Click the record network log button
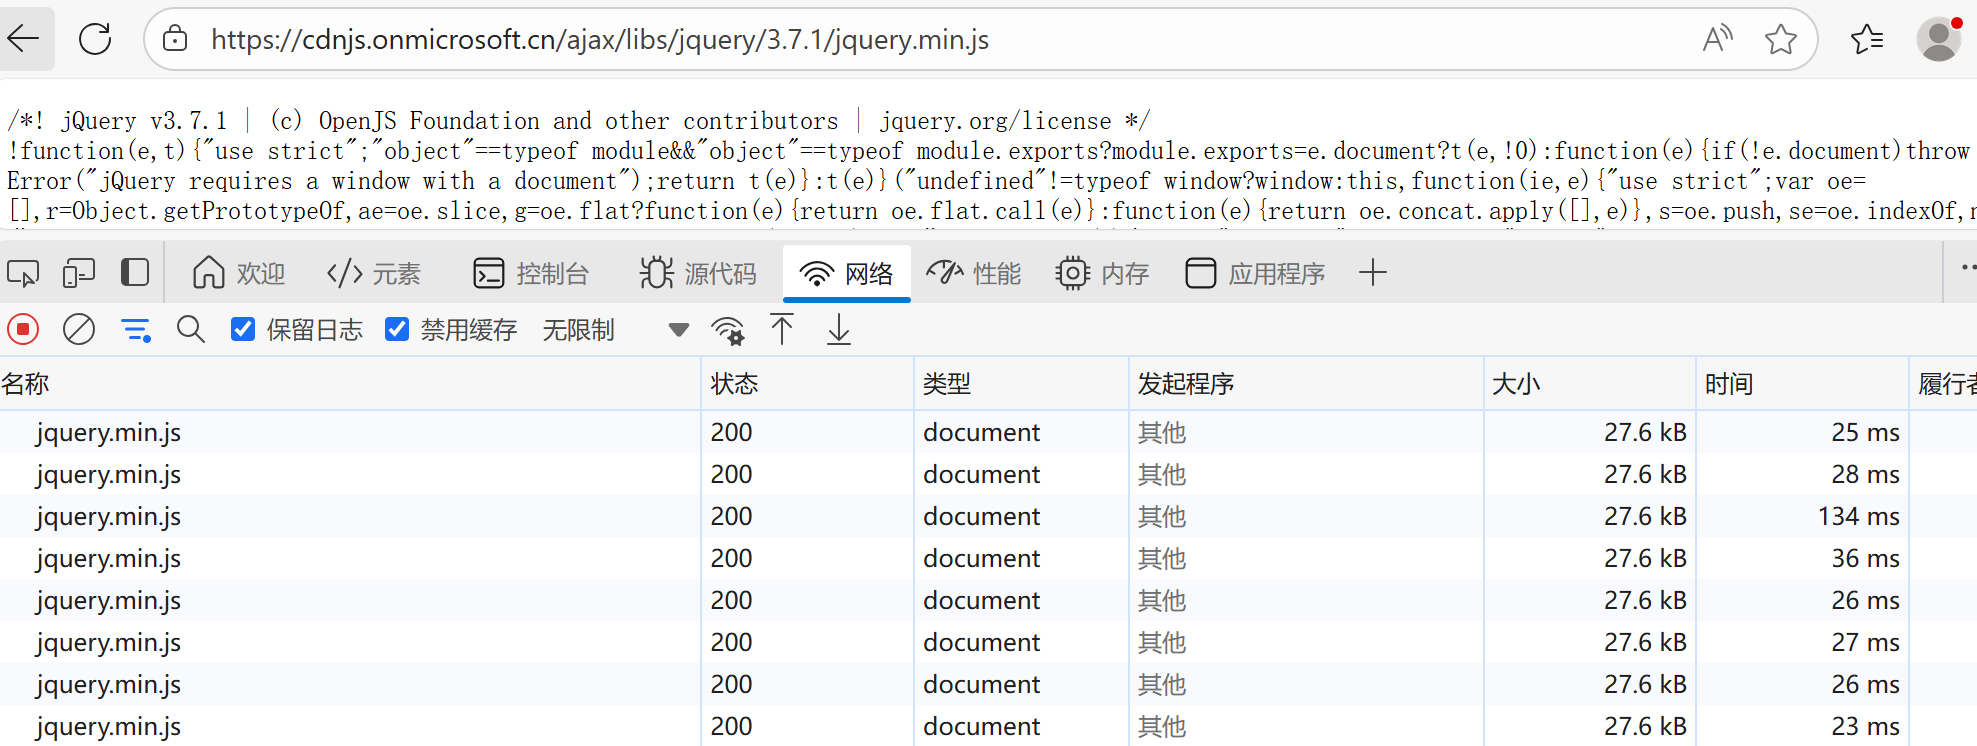 tap(23, 329)
